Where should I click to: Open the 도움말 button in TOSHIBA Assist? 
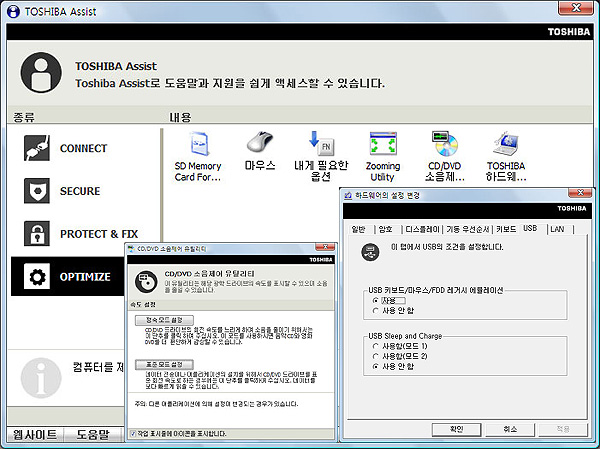[93, 435]
